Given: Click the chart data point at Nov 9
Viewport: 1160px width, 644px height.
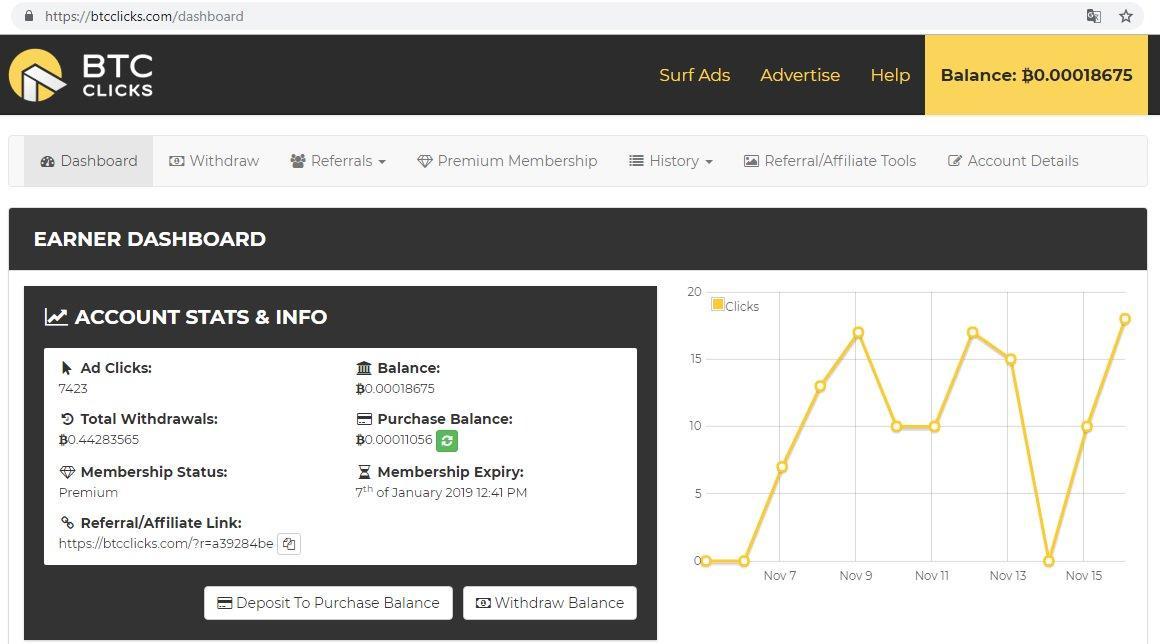Looking at the screenshot, I should point(858,333).
